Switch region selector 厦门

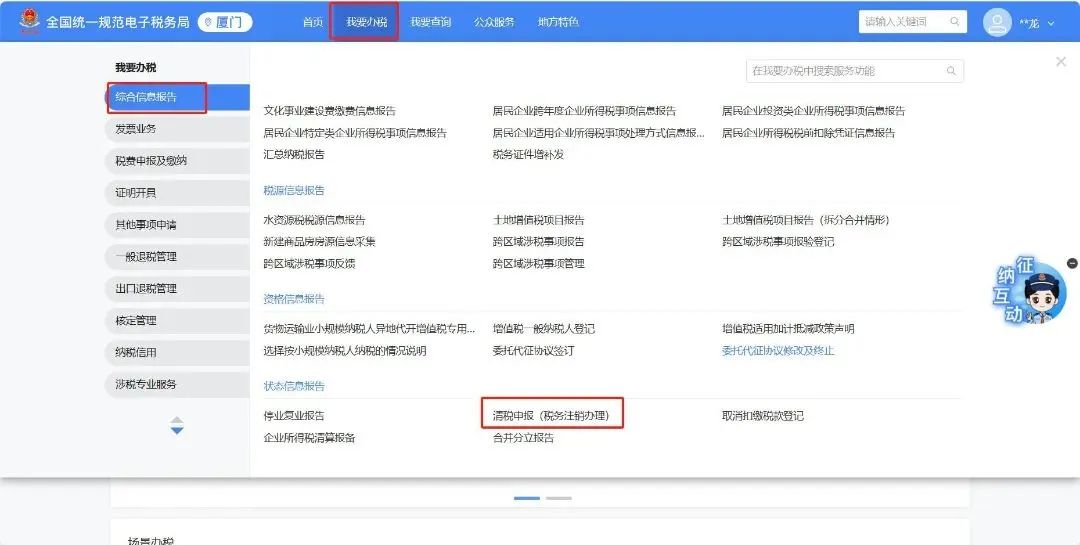[225, 22]
